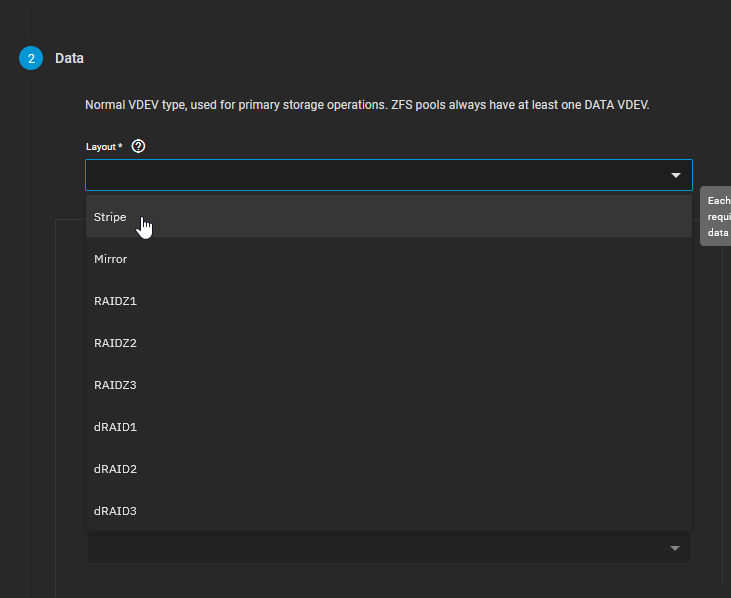
Task: Click the dropdown arrow below the options list
Action: [x=675, y=548]
